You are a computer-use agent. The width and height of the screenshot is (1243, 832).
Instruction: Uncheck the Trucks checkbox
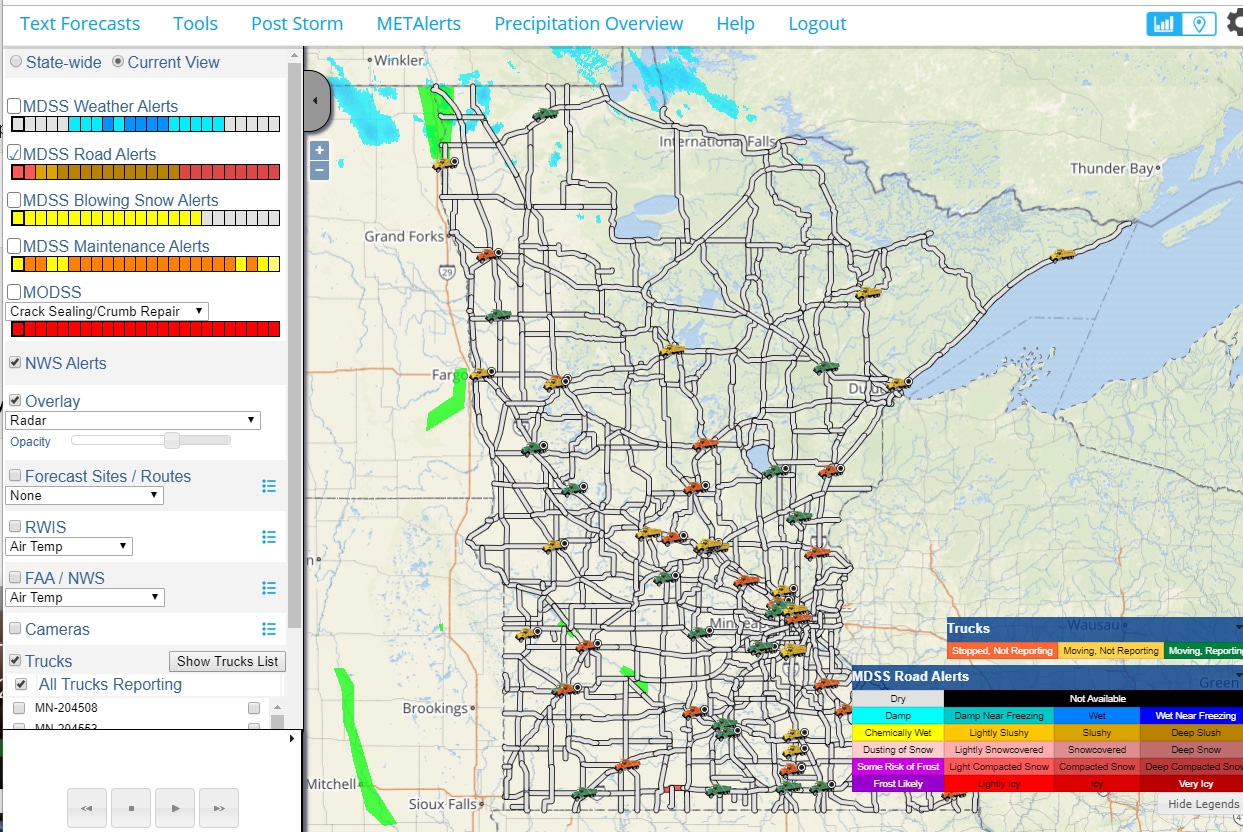(x=15, y=661)
